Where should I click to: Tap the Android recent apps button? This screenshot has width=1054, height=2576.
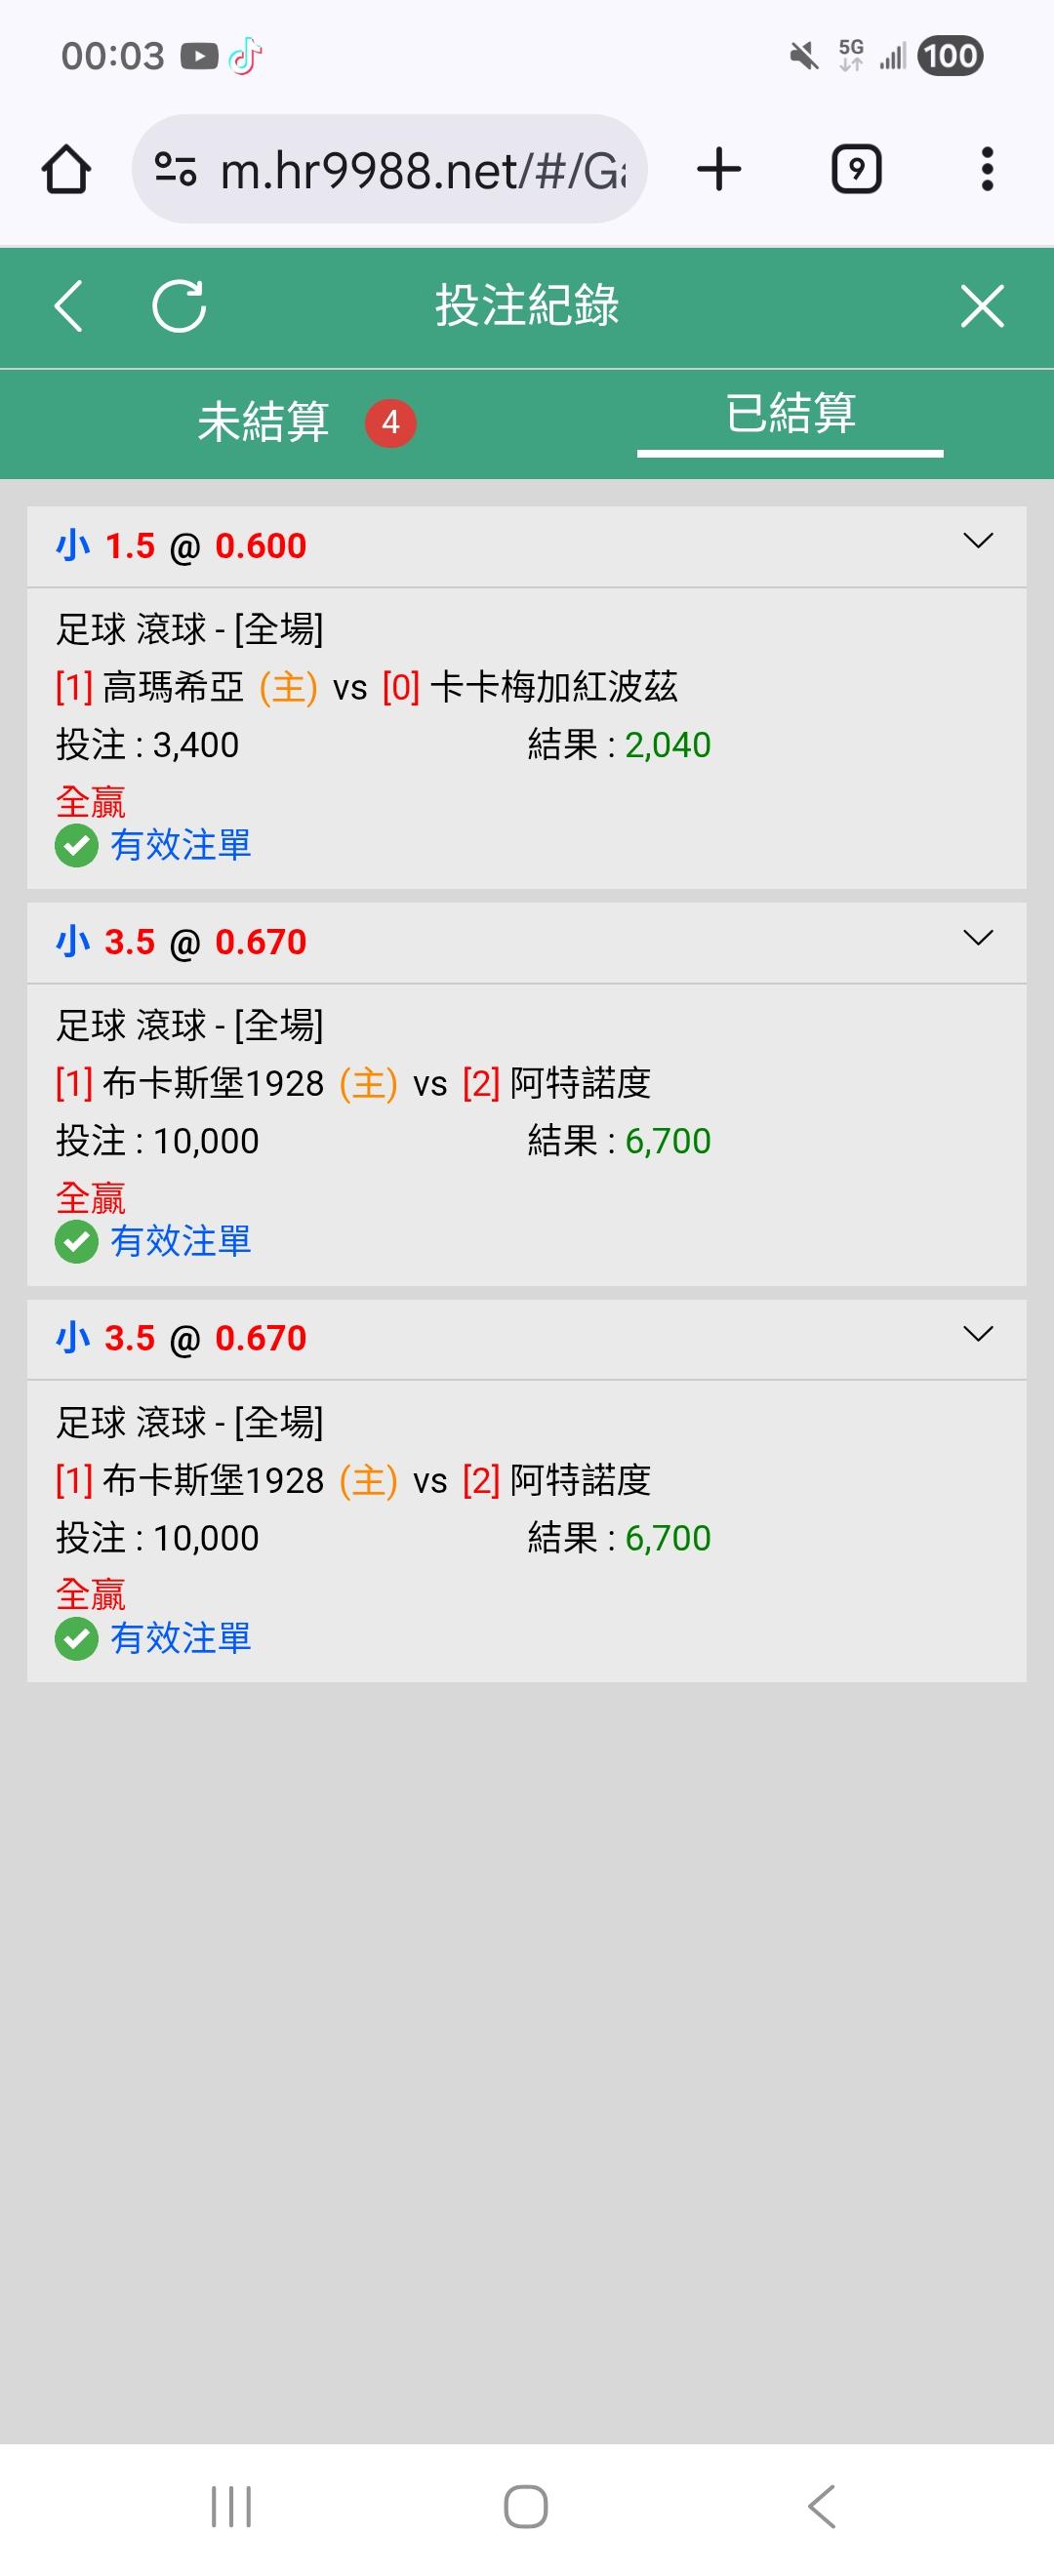pyautogui.click(x=231, y=2507)
